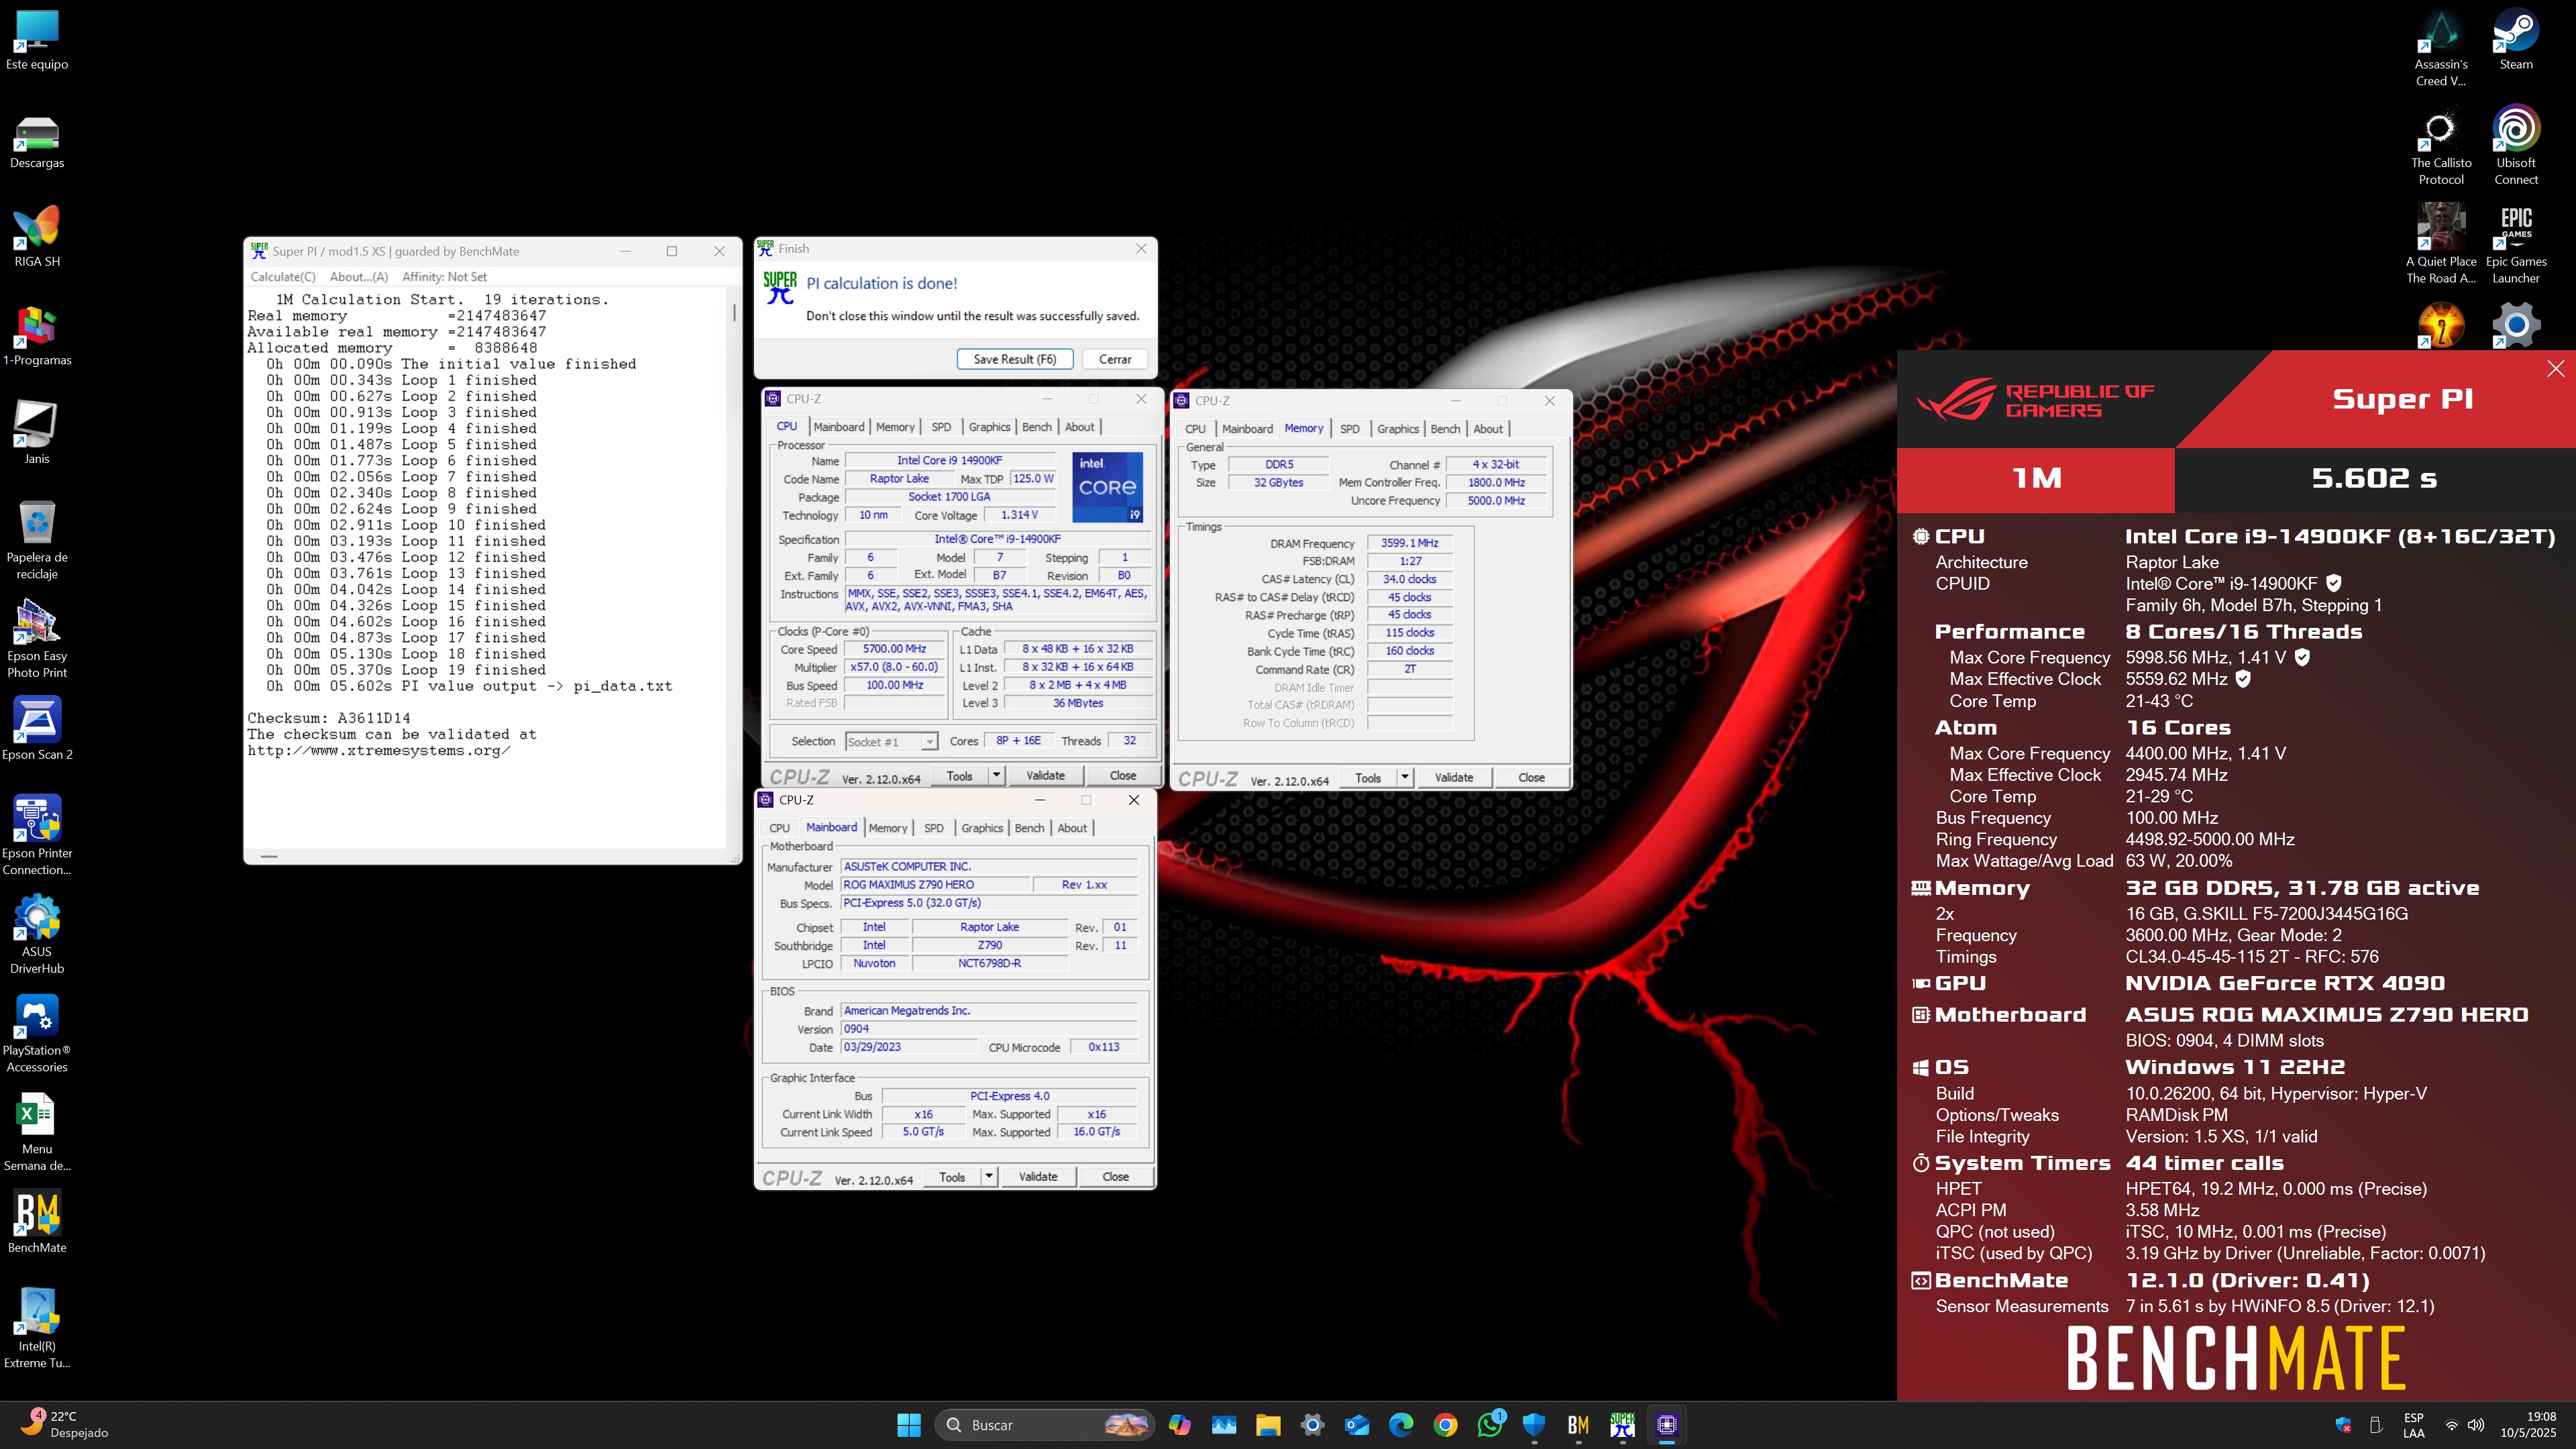Screen dimensions: 2576x1449
Task: Click Validate in CPU-Z CPU window
Action: pos(1045,775)
